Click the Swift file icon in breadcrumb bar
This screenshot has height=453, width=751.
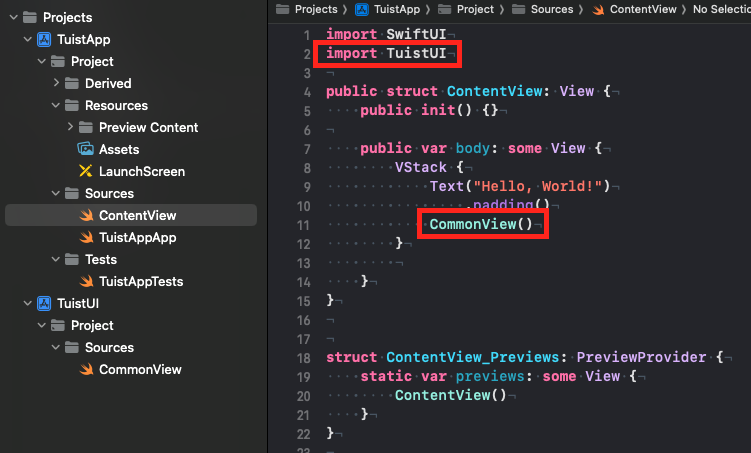click(x=598, y=9)
